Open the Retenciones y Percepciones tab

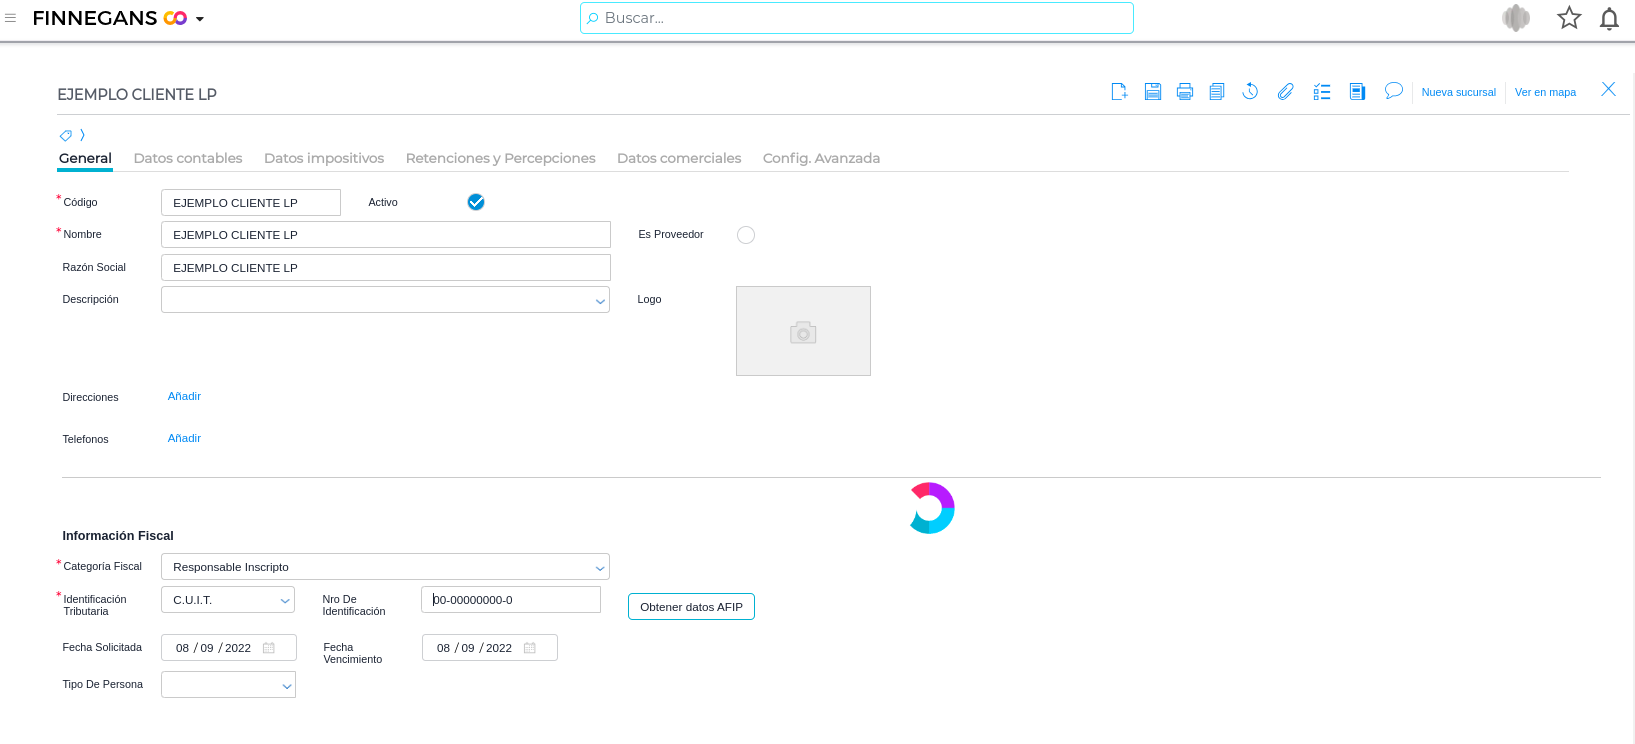point(500,158)
